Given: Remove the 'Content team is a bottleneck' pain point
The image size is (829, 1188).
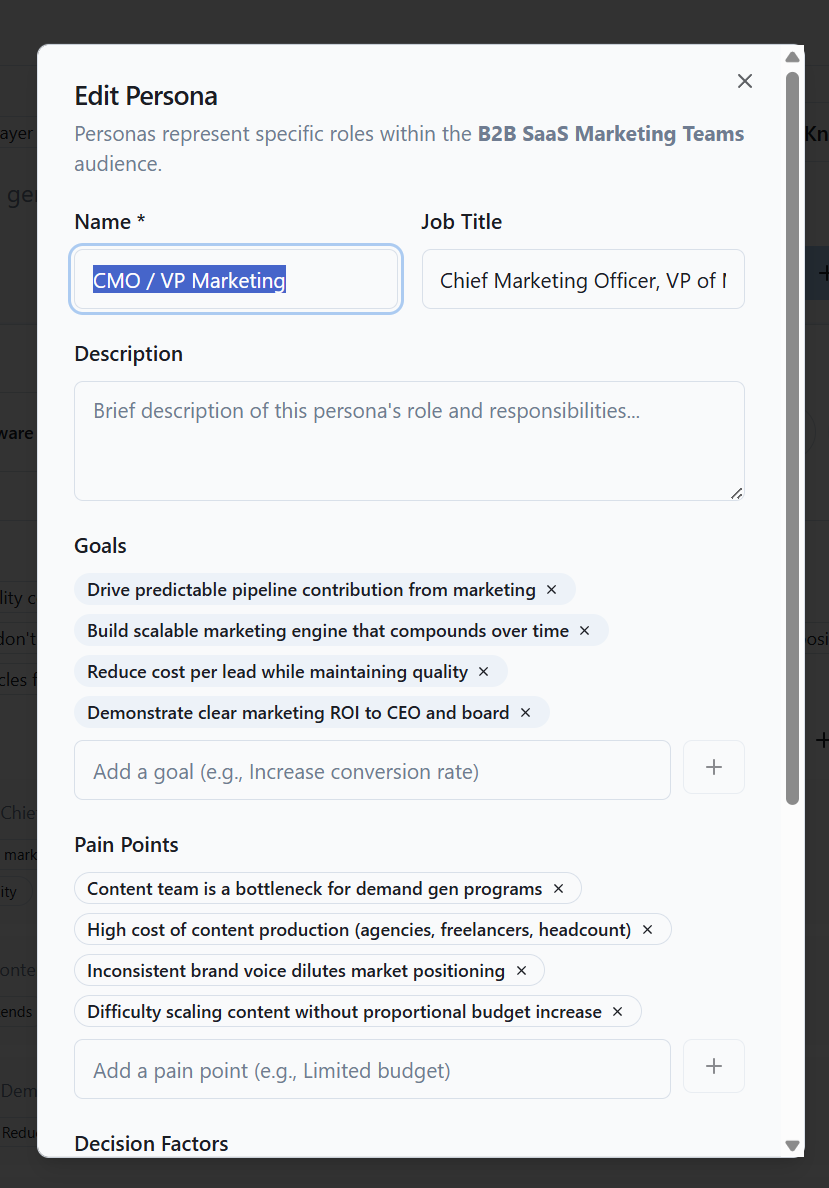Looking at the screenshot, I should point(559,889).
